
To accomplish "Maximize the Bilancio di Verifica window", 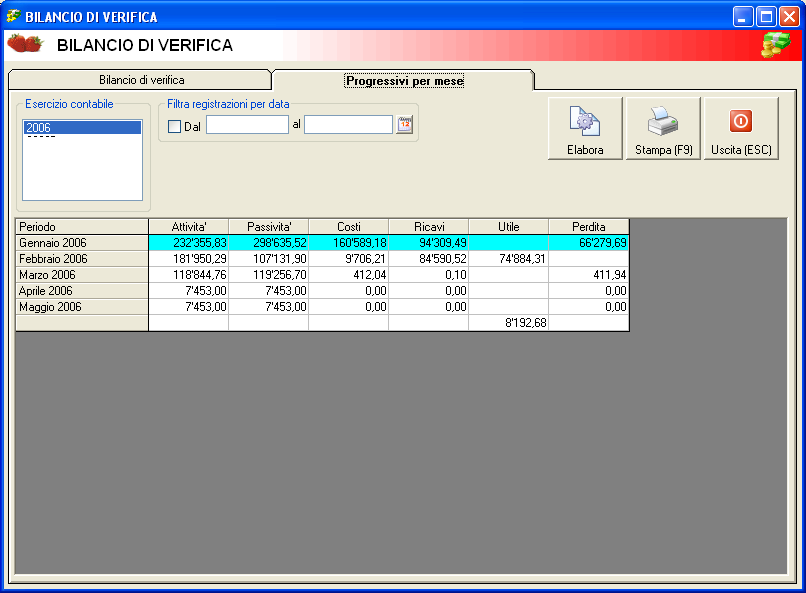I will click(x=766, y=16).
